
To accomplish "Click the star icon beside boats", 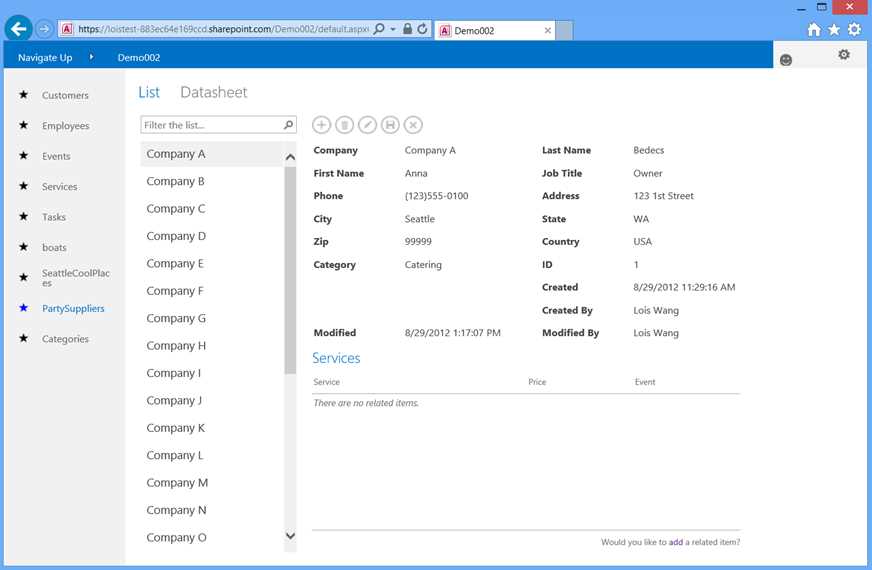I will pos(23,246).
